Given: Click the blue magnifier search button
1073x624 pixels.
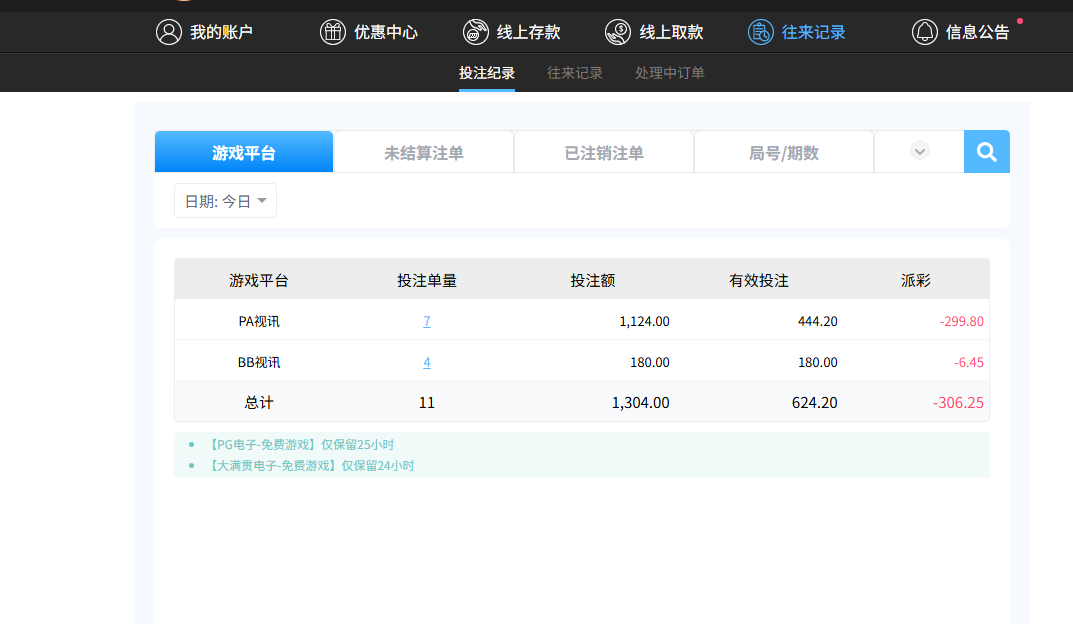Looking at the screenshot, I should click(986, 152).
